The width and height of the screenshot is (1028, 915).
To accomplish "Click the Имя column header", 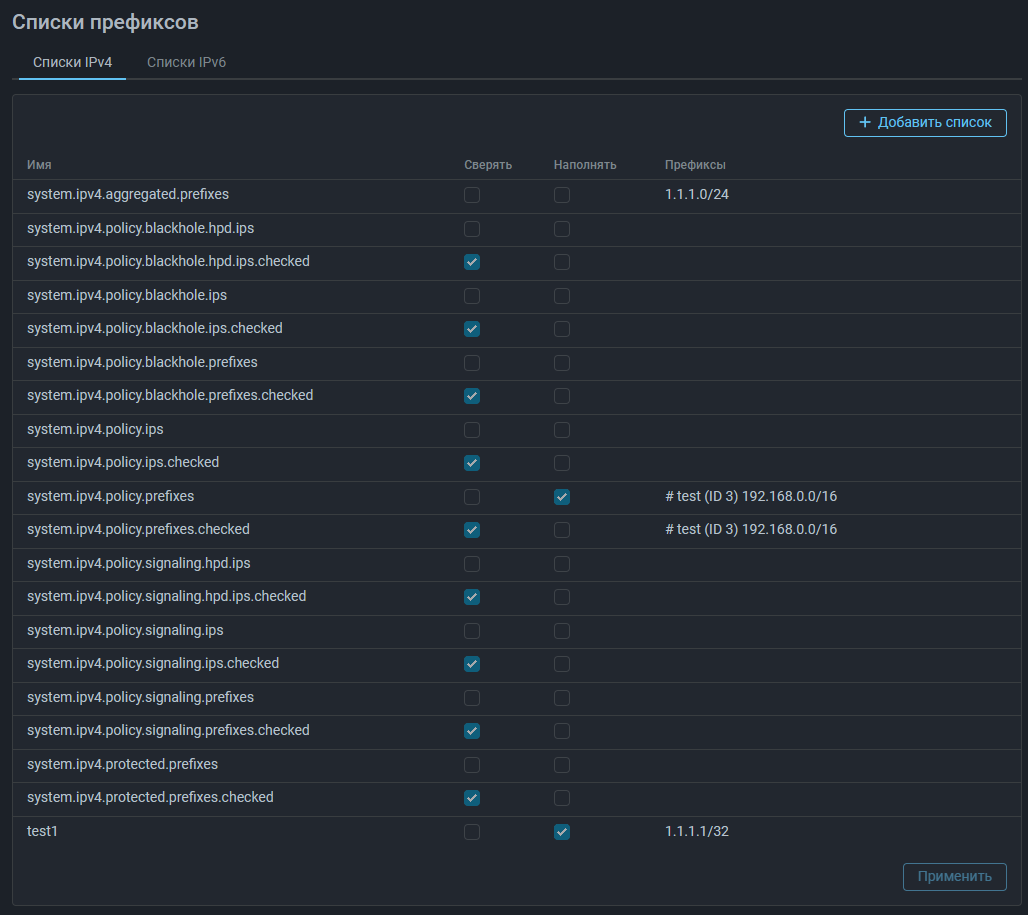I will pyautogui.click(x=40, y=165).
